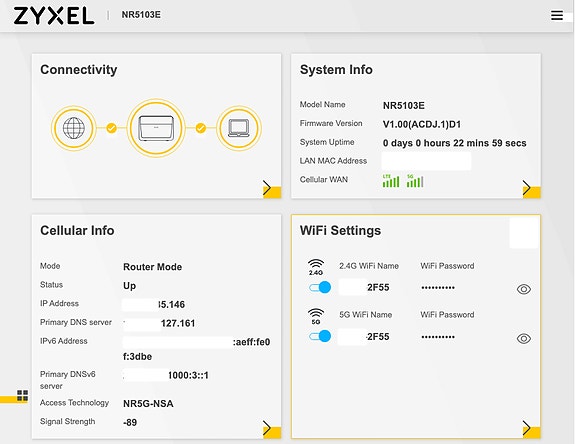The height and width of the screenshot is (444, 575).
Task: Click the check mark between globe and router
Action: coord(111,128)
